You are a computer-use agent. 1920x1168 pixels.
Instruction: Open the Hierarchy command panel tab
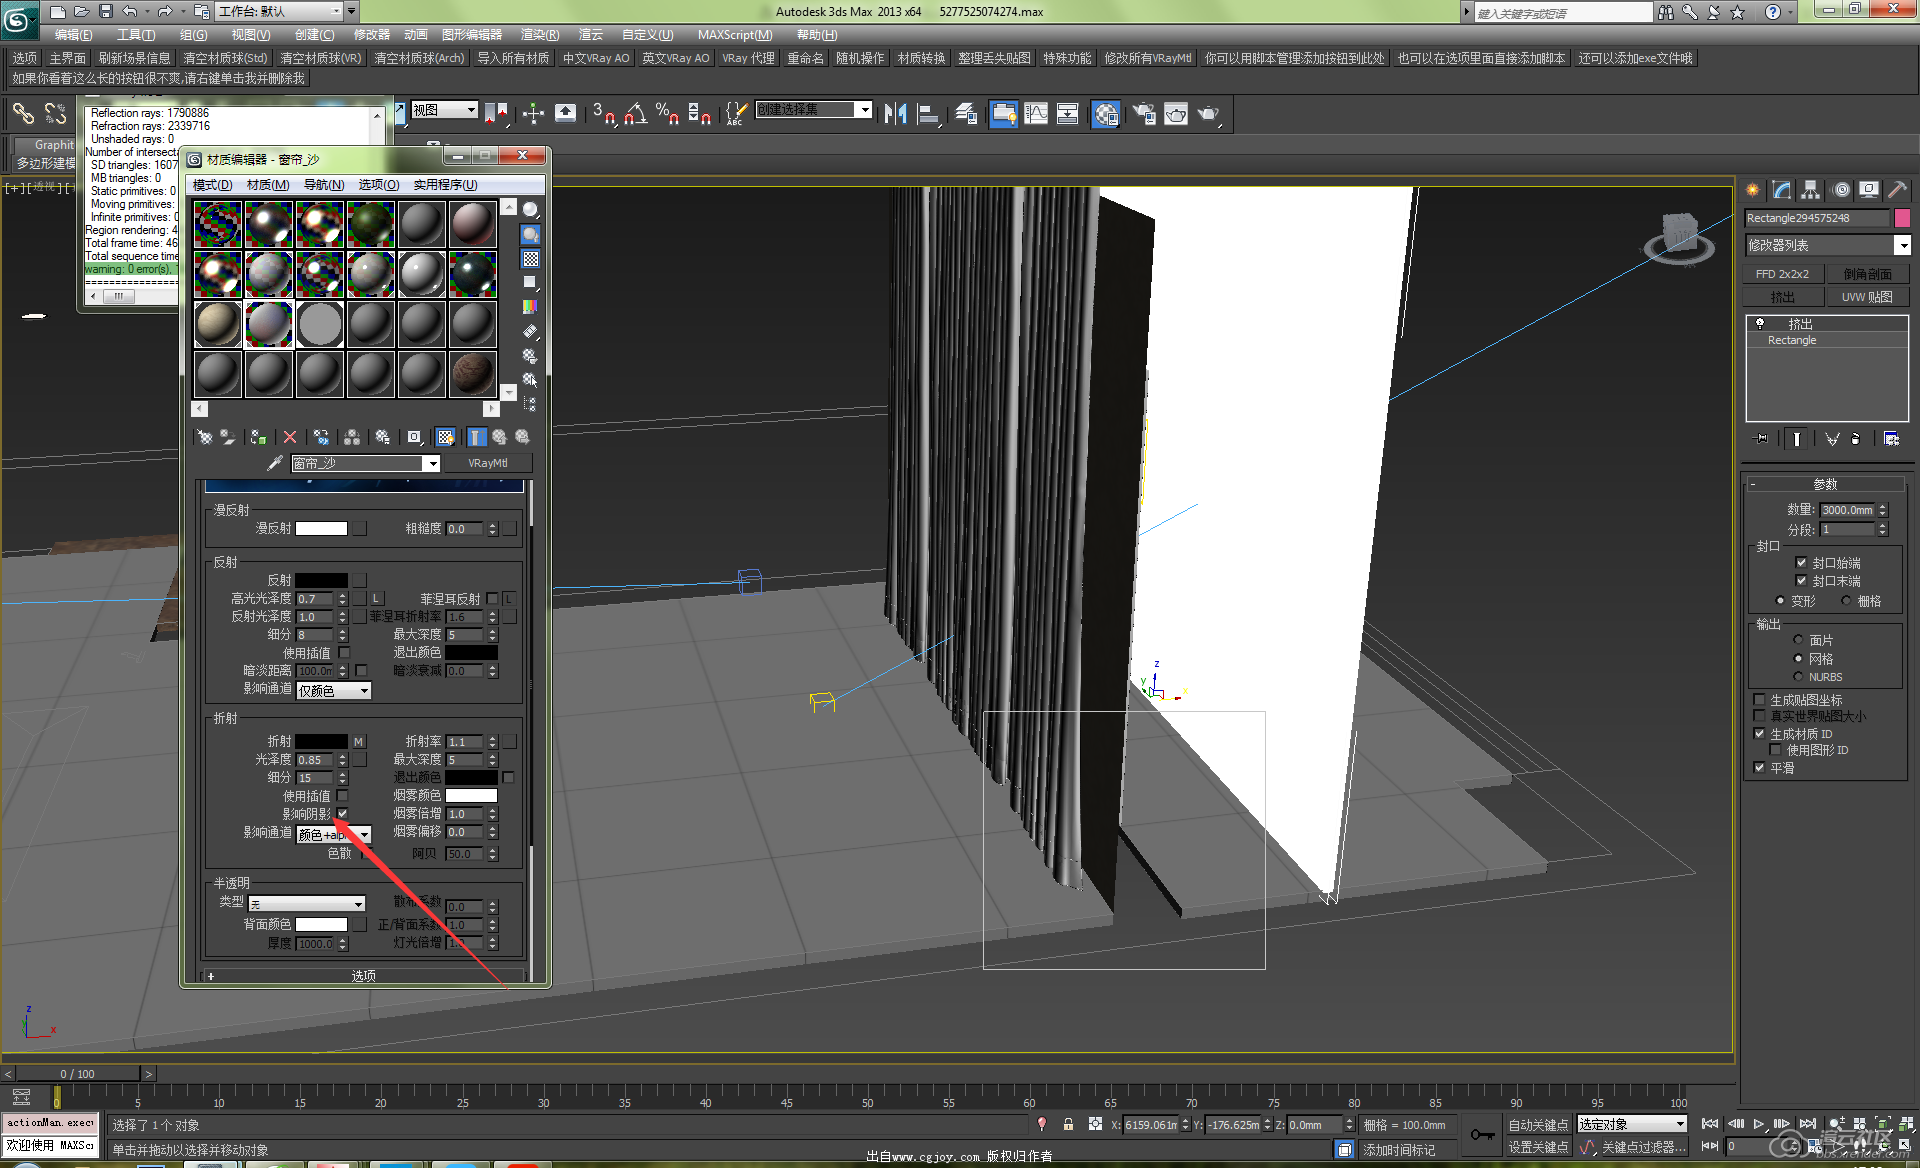point(1810,189)
